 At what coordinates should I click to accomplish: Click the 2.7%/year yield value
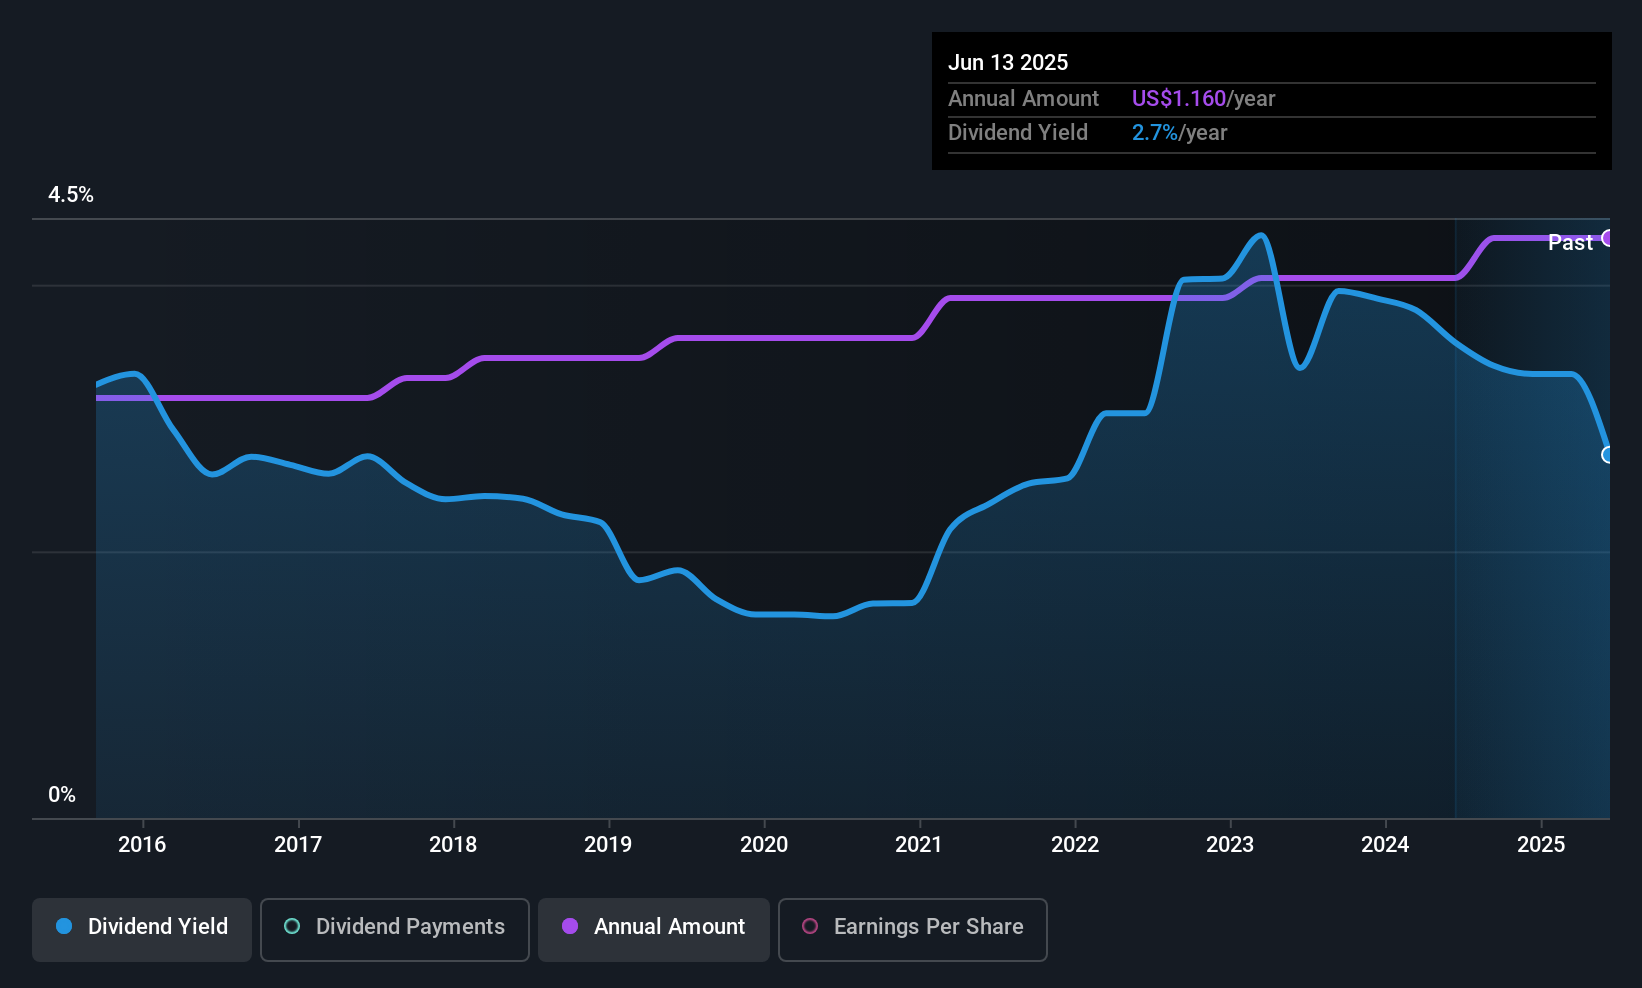(1179, 132)
